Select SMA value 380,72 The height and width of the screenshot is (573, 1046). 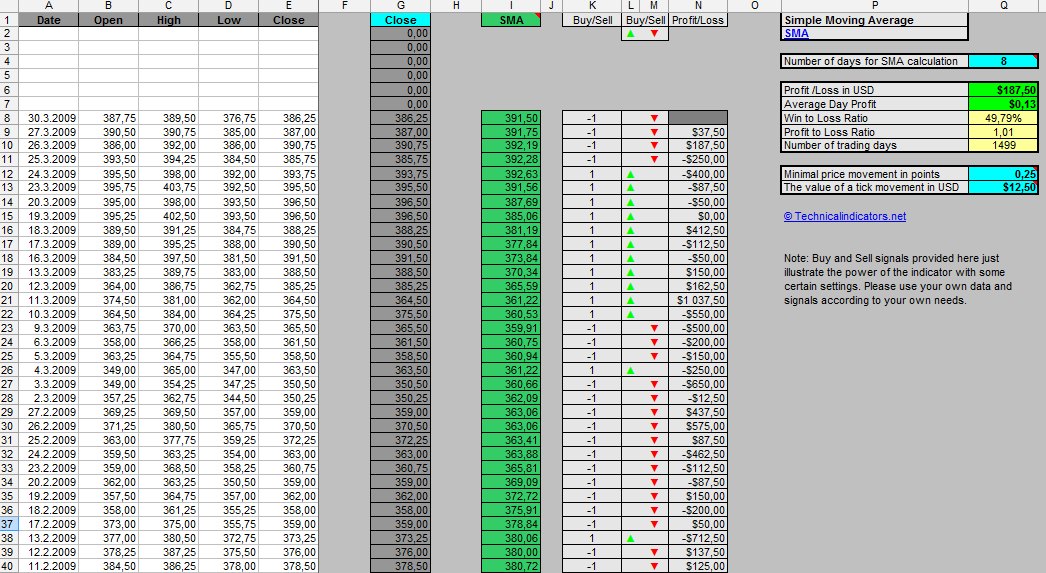[511, 566]
